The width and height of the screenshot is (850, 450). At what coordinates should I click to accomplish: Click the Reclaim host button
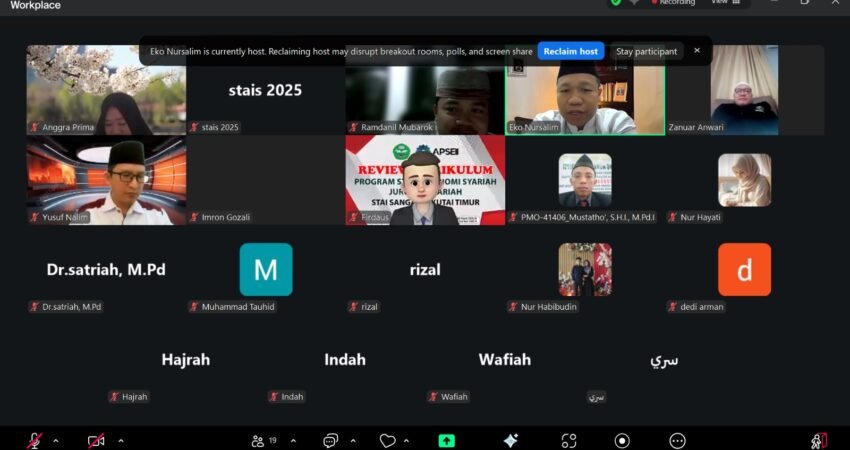click(x=570, y=51)
